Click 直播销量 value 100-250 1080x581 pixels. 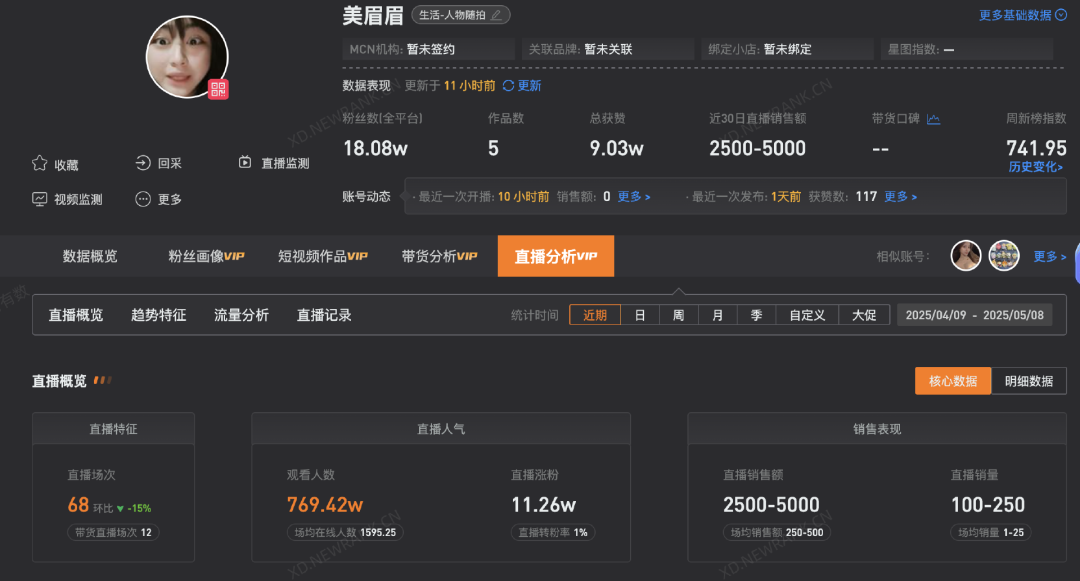[988, 505]
